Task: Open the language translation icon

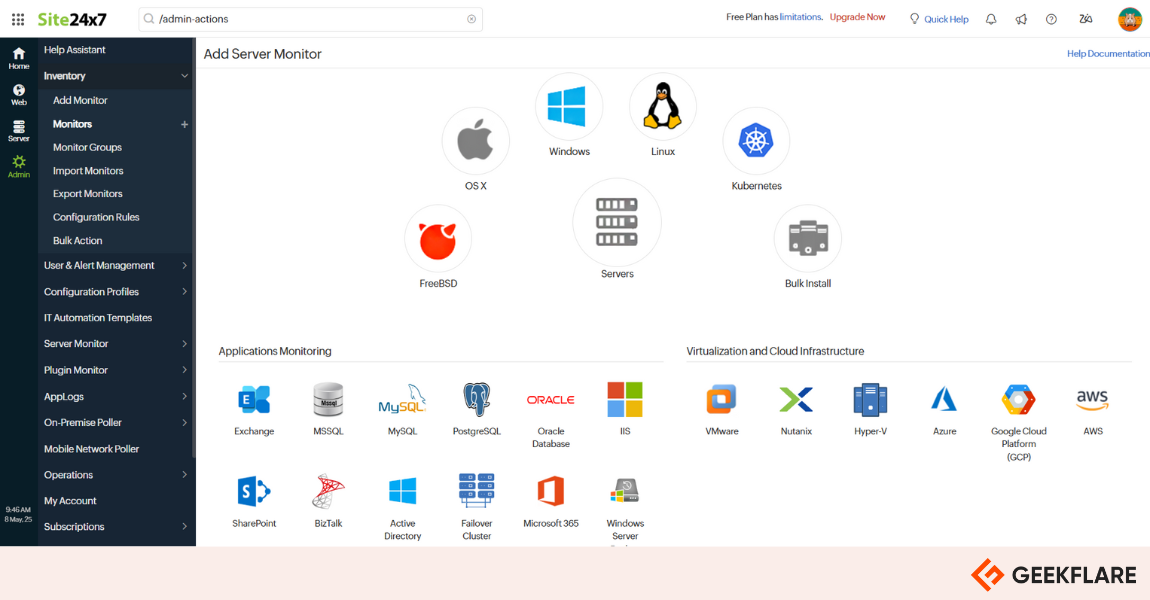Action: [x=1085, y=19]
